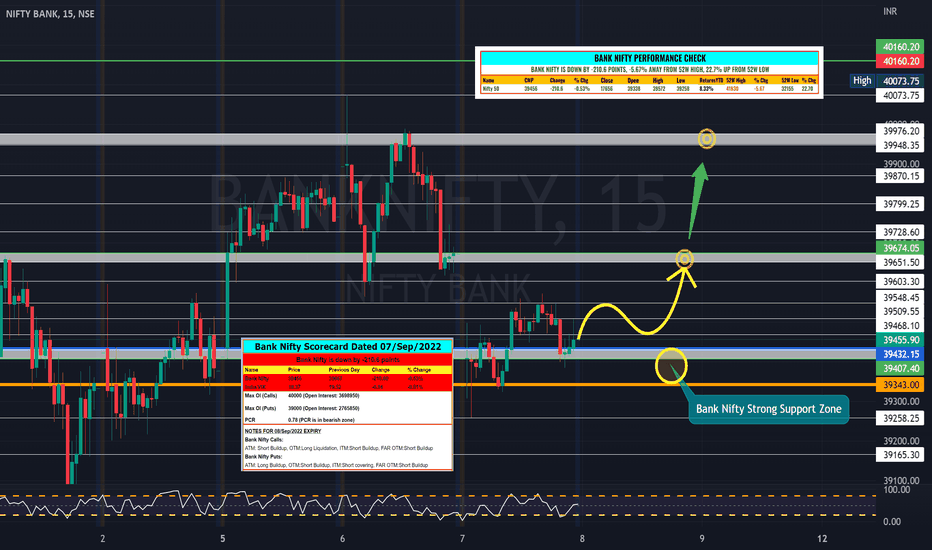Select the green 39407.40 price label

[x=900, y=368]
